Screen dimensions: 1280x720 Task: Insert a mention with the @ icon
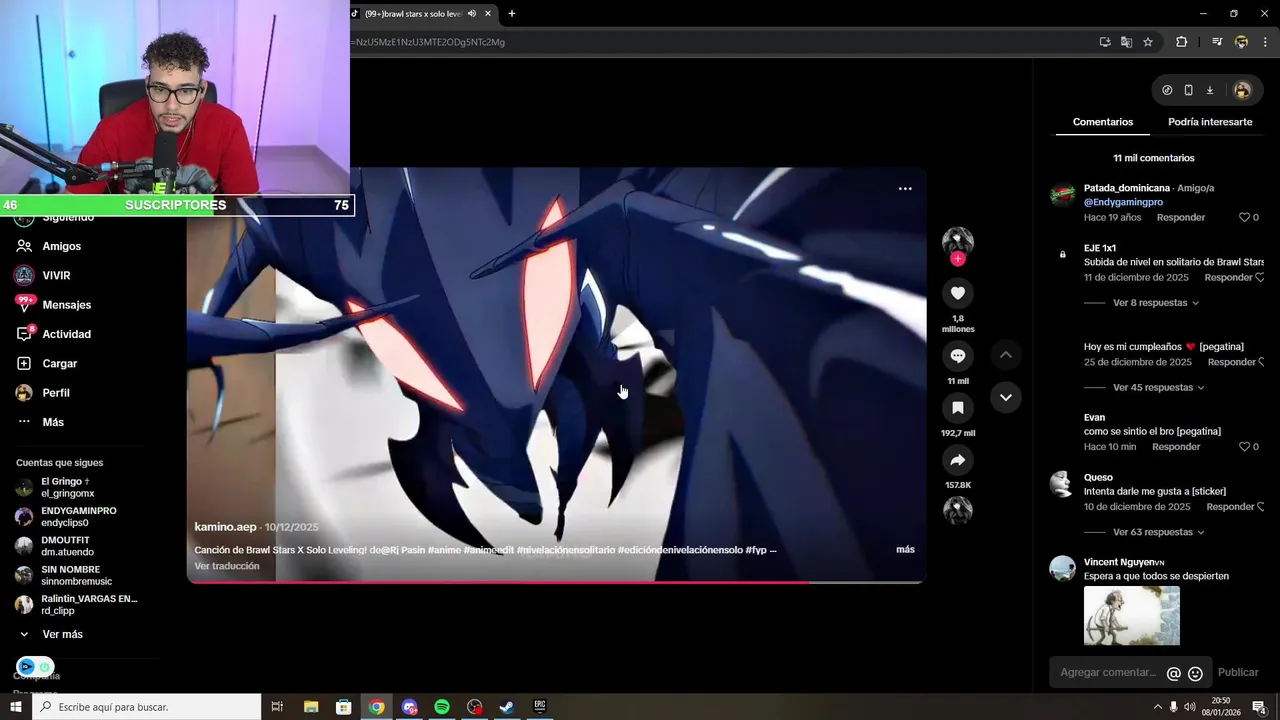pos(1174,673)
